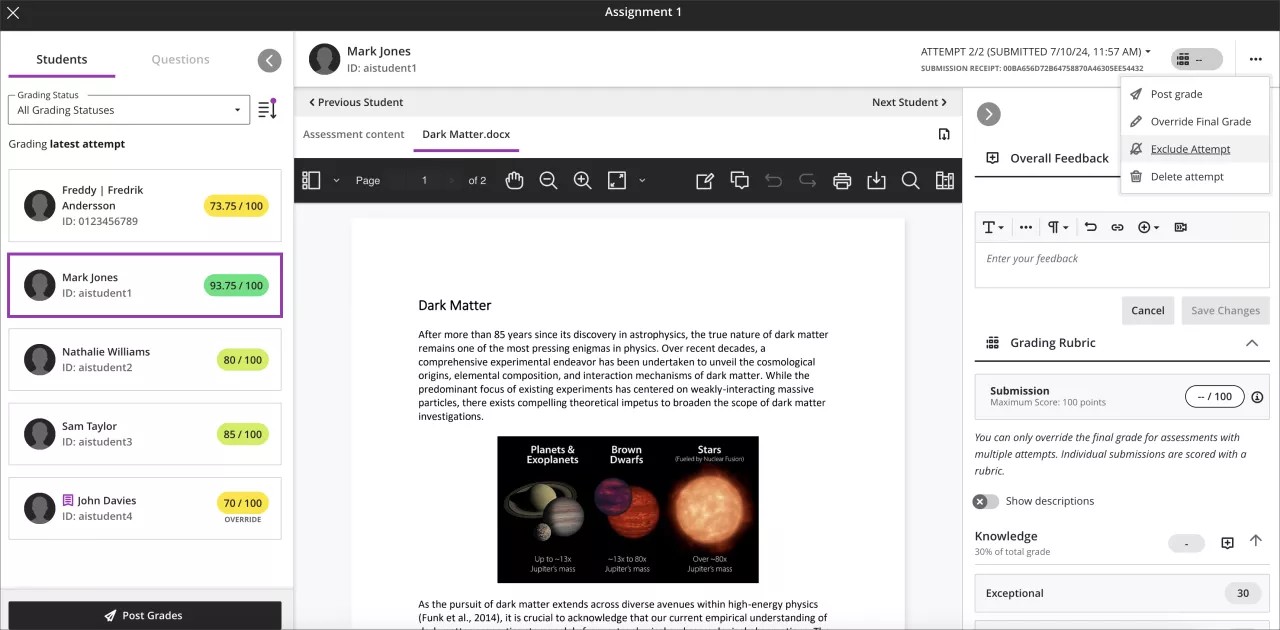Download the submitted document
1280x630 pixels.
tap(876, 180)
